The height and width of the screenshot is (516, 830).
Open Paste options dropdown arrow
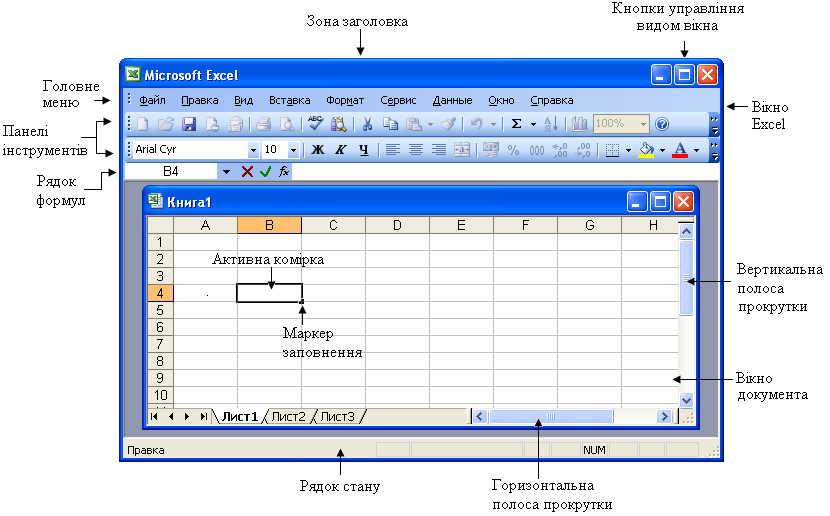pos(430,125)
